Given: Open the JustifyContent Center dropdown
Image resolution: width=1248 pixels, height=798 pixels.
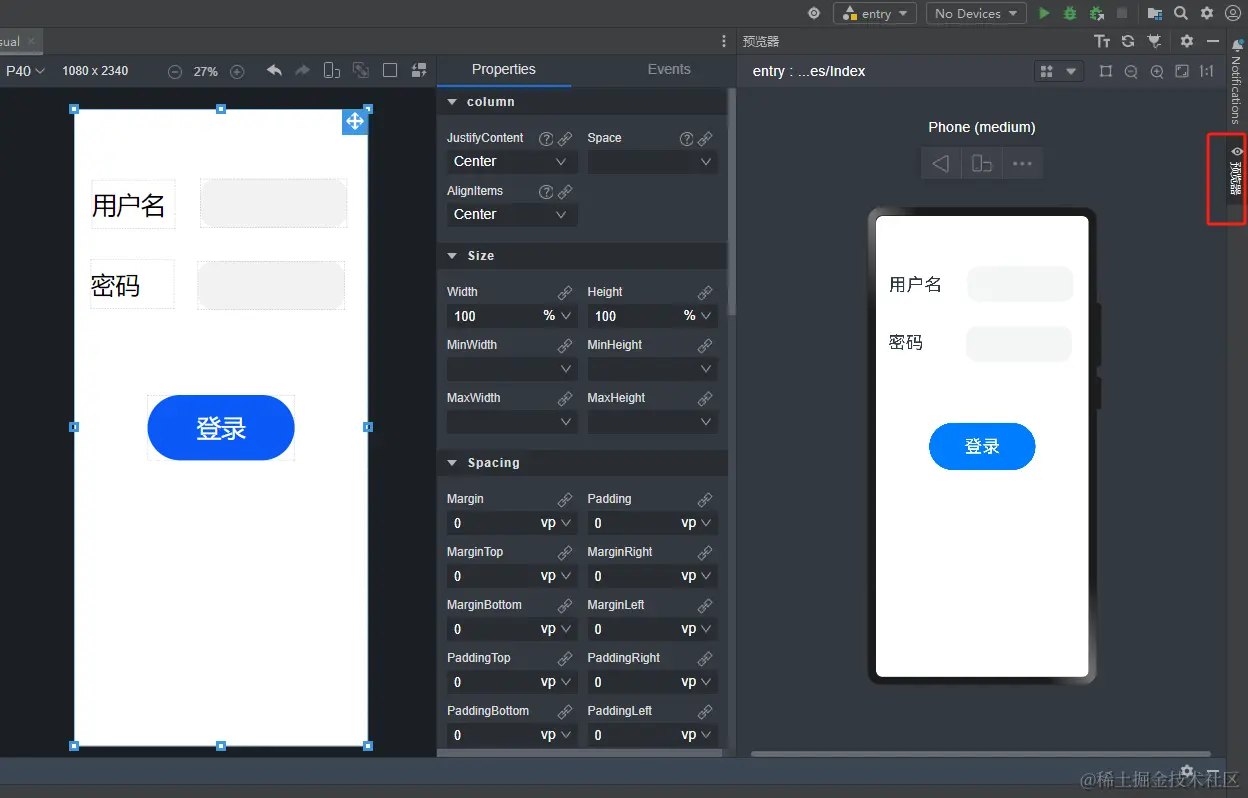Looking at the screenshot, I should (x=512, y=161).
